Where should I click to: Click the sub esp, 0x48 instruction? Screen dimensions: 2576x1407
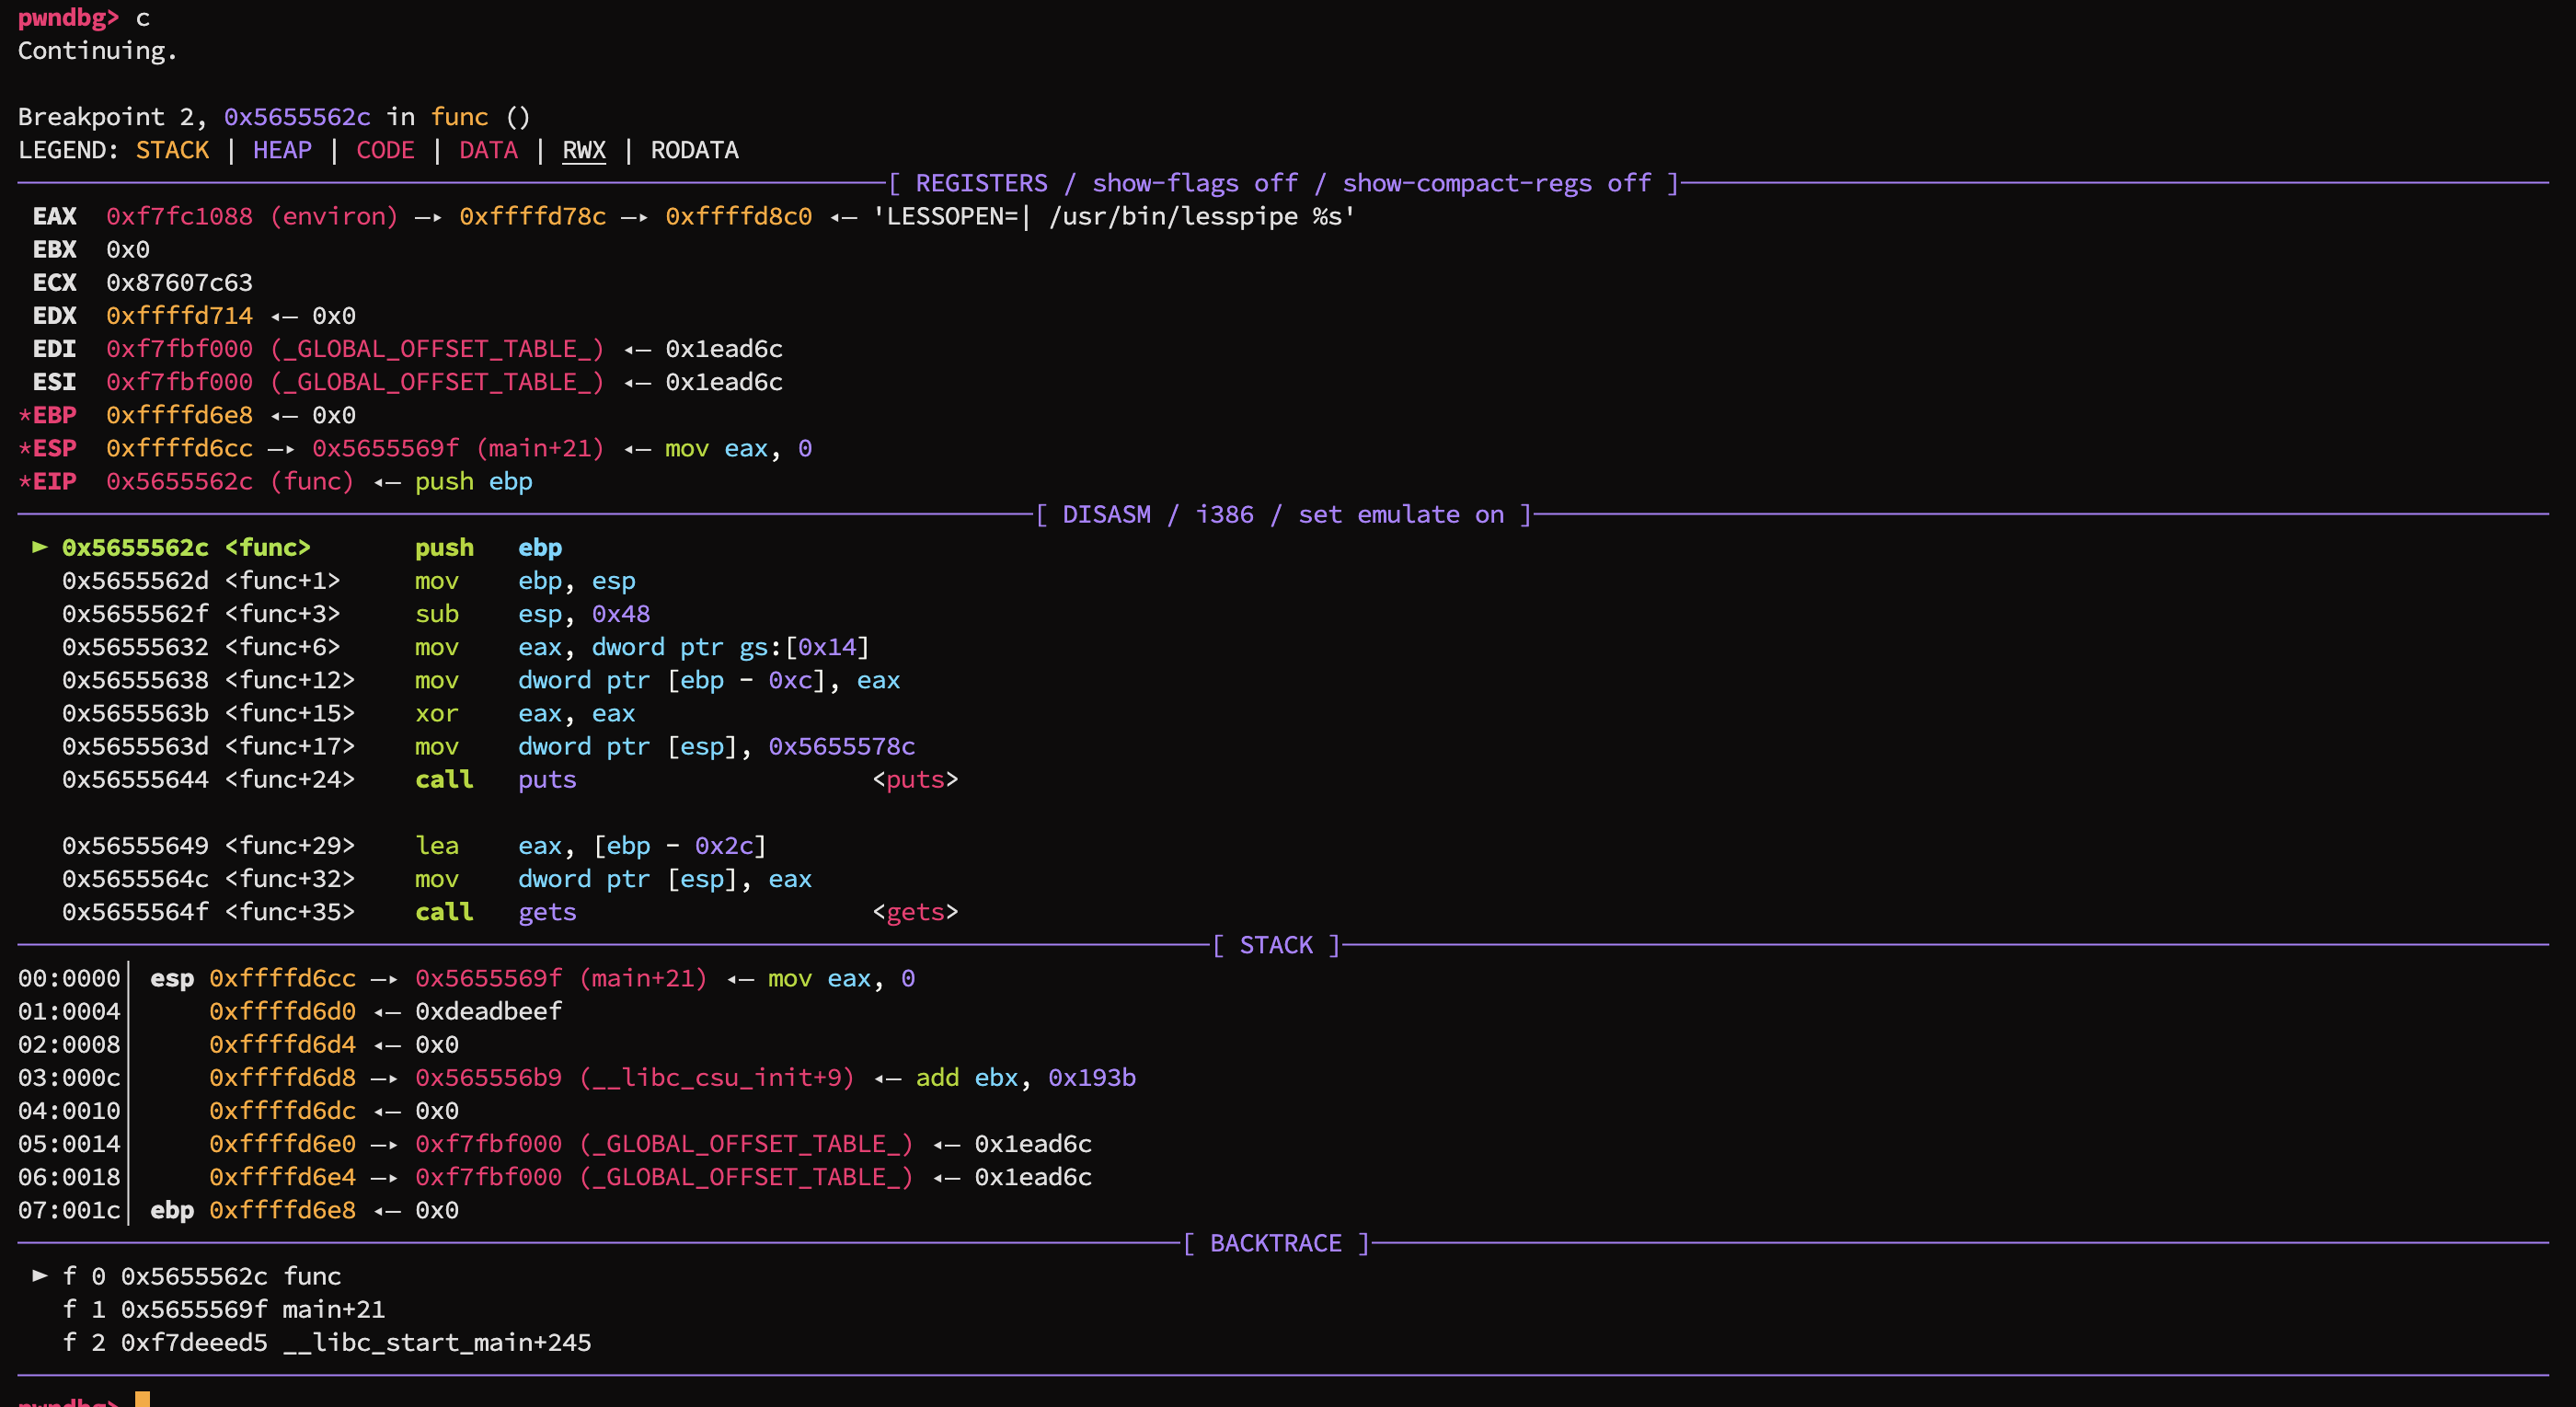coord(356,613)
